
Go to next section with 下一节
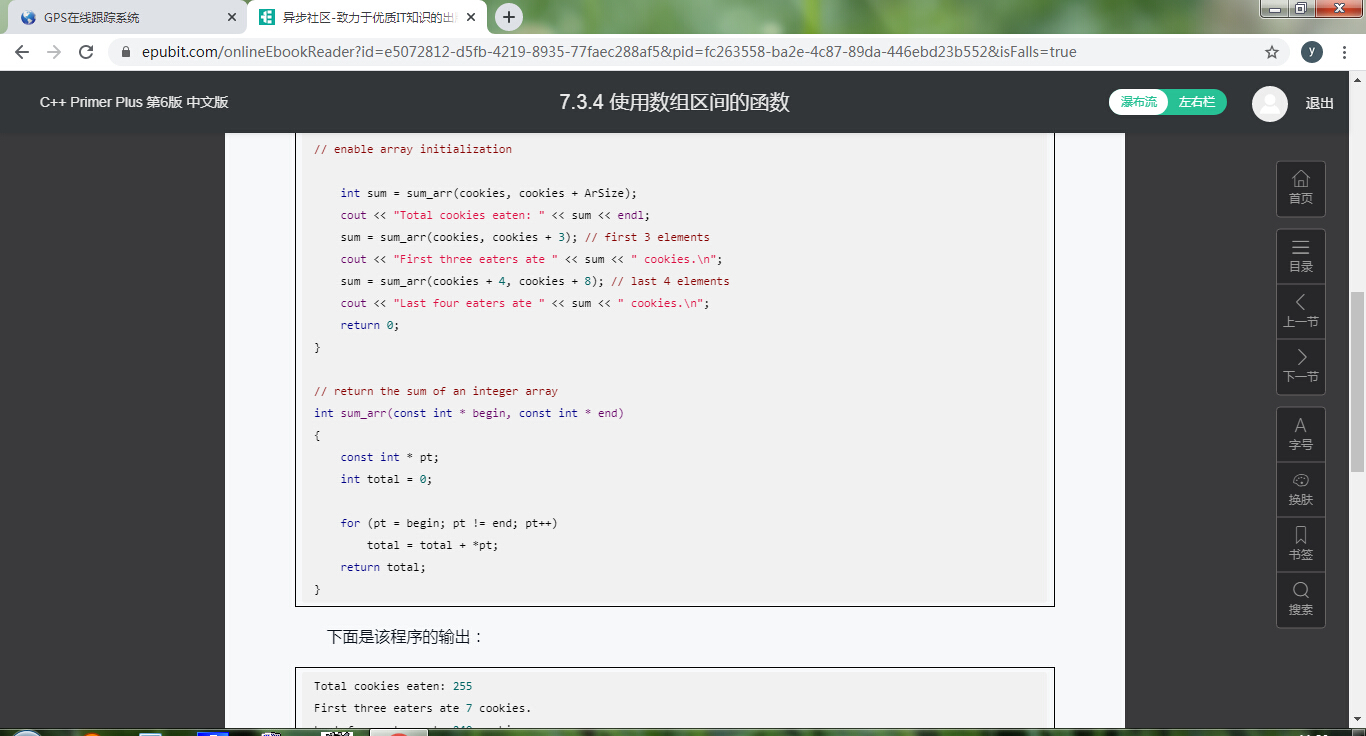point(1300,366)
